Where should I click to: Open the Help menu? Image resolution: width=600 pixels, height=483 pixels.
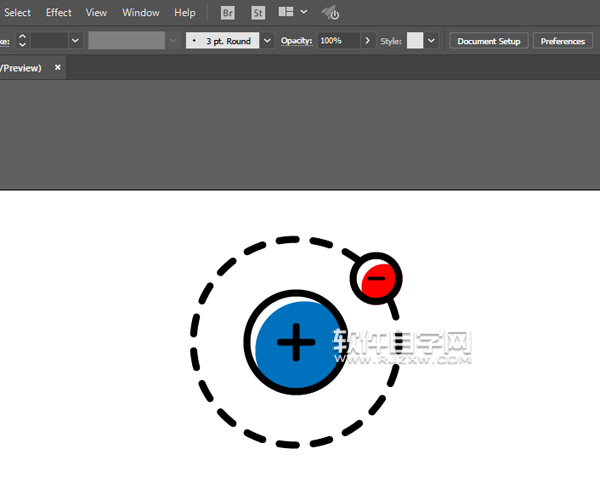tap(185, 13)
